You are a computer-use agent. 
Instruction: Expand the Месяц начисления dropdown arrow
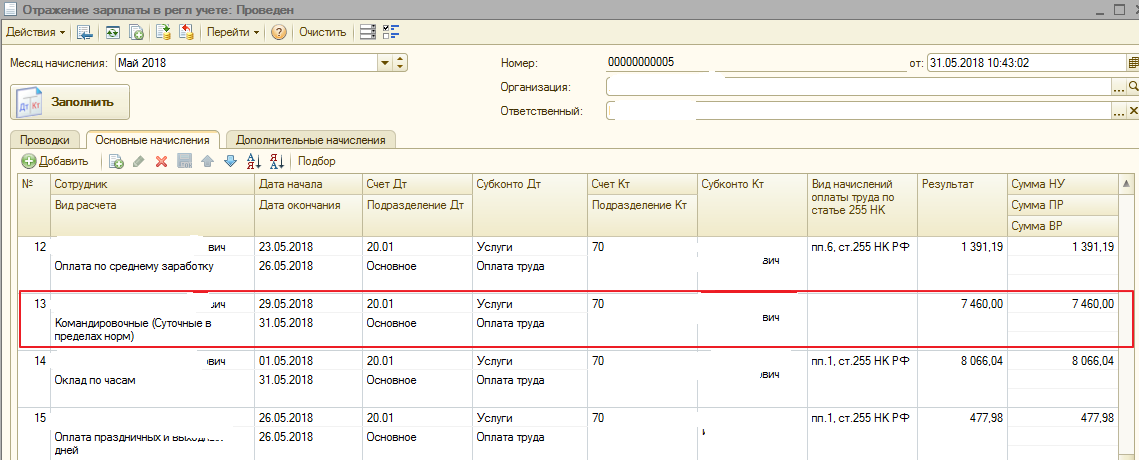point(384,63)
